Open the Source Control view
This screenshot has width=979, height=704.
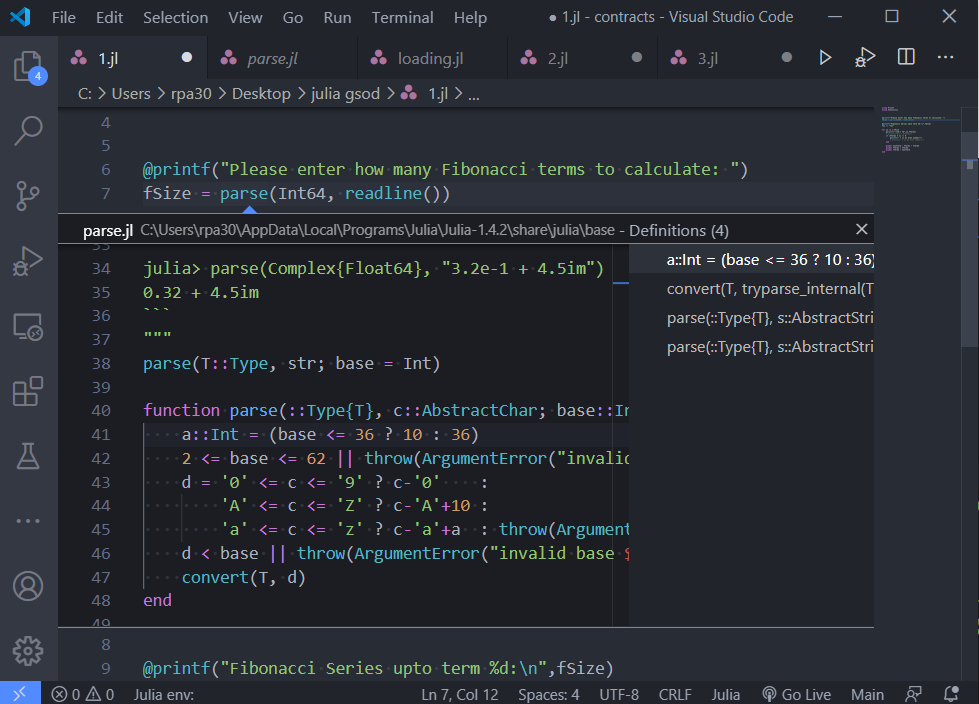(x=29, y=195)
